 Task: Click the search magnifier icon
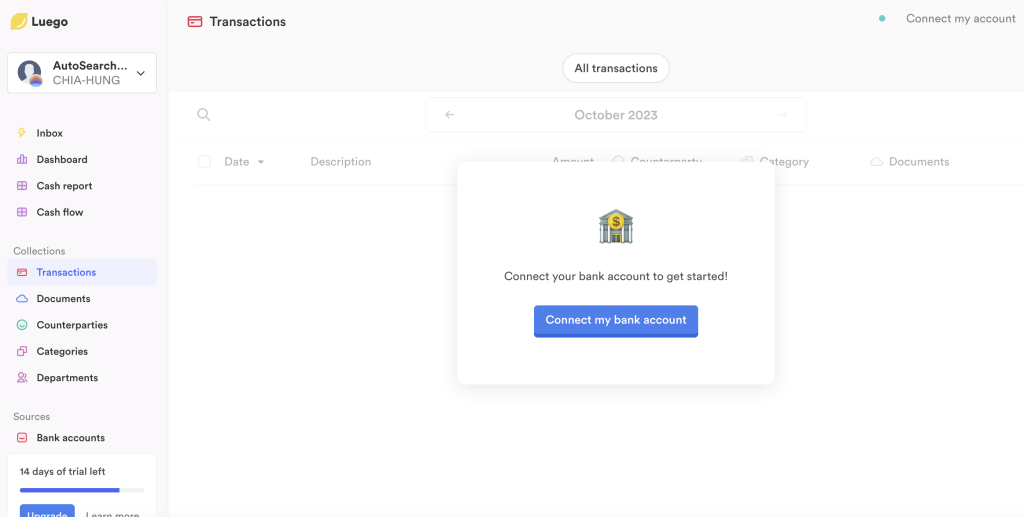tap(204, 115)
